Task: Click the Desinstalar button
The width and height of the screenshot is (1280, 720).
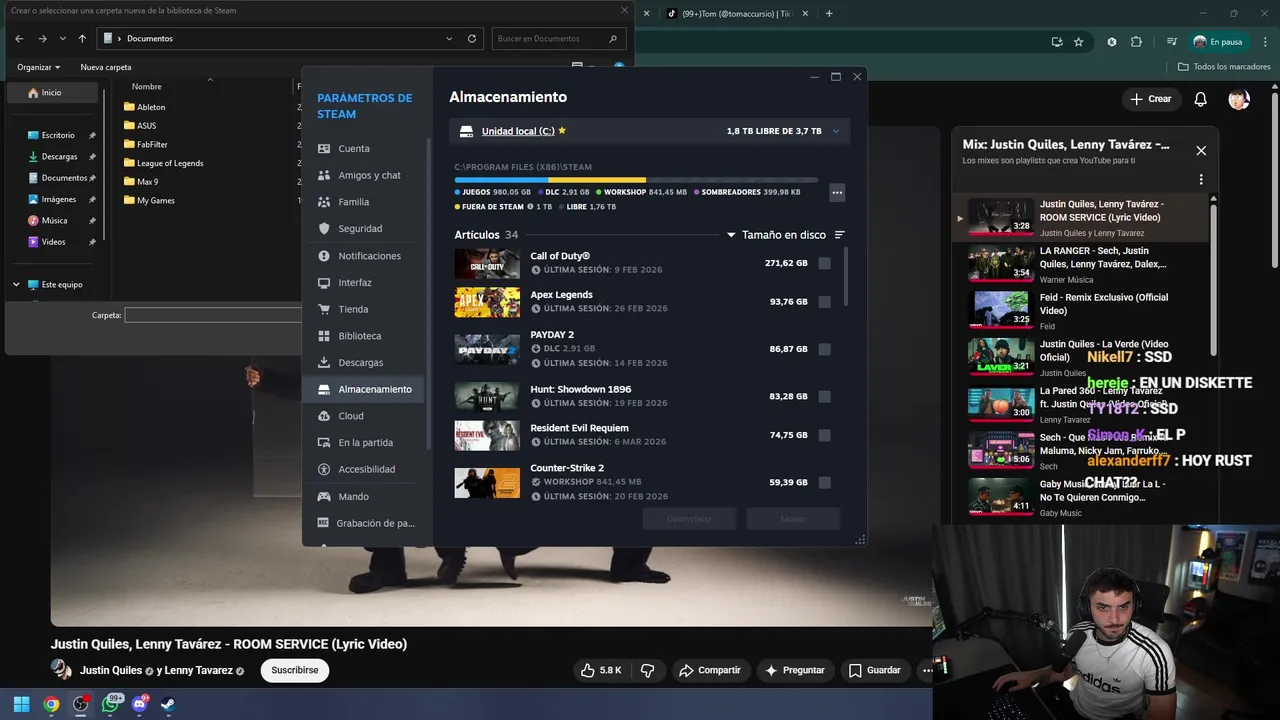Action: (x=689, y=519)
